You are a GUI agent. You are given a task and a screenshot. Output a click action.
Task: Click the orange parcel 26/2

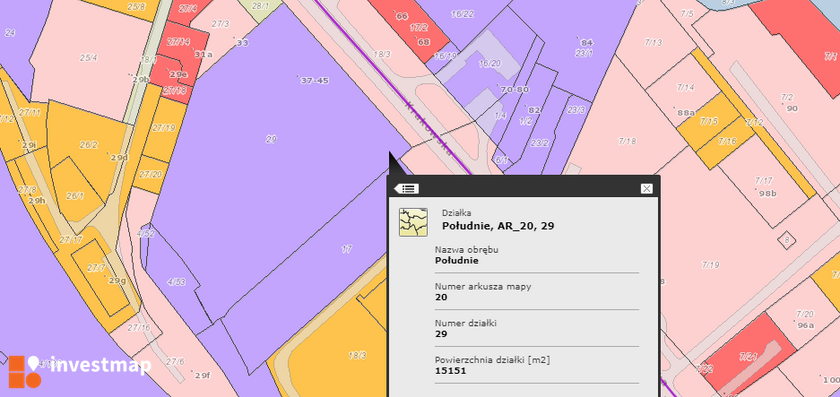(88, 145)
